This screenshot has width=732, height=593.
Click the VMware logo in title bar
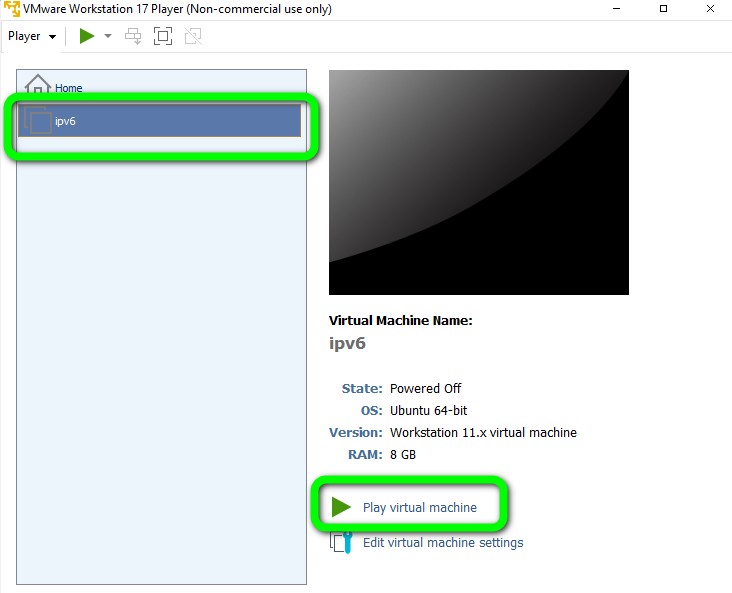point(11,9)
